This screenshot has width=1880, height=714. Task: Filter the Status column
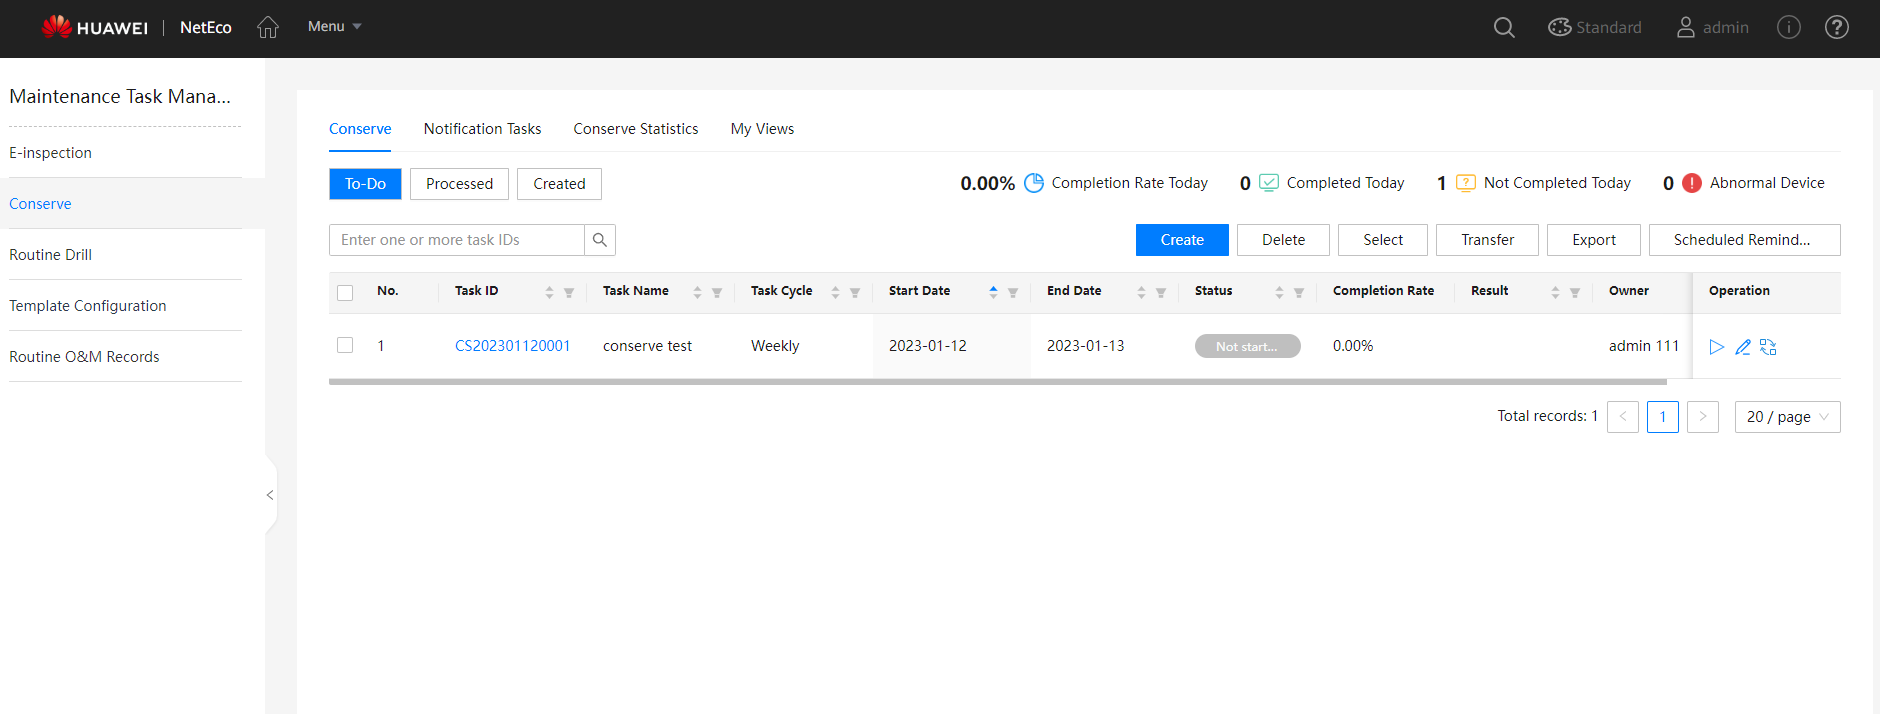[1299, 293]
